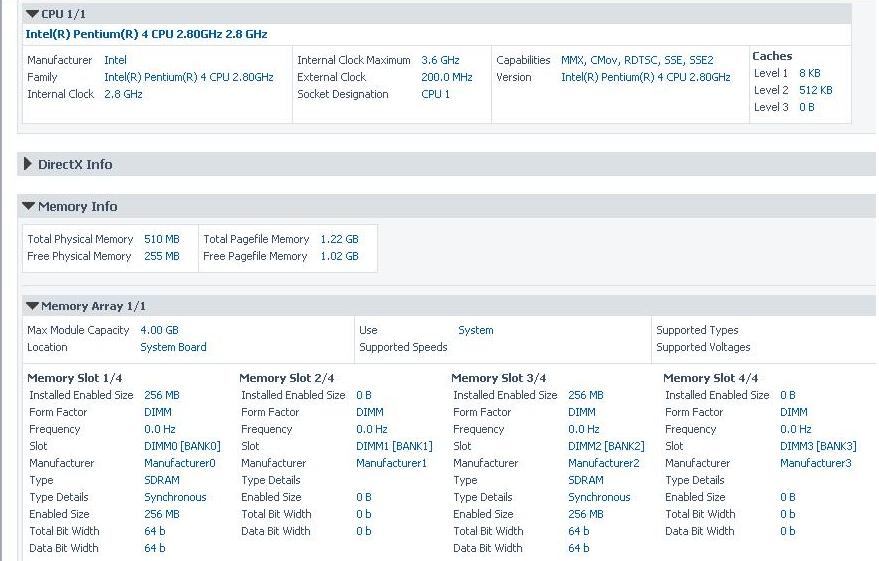Select Slot 2/4 Total Bit Width 0 b
The height and width of the screenshot is (561, 879).
(x=364, y=514)
